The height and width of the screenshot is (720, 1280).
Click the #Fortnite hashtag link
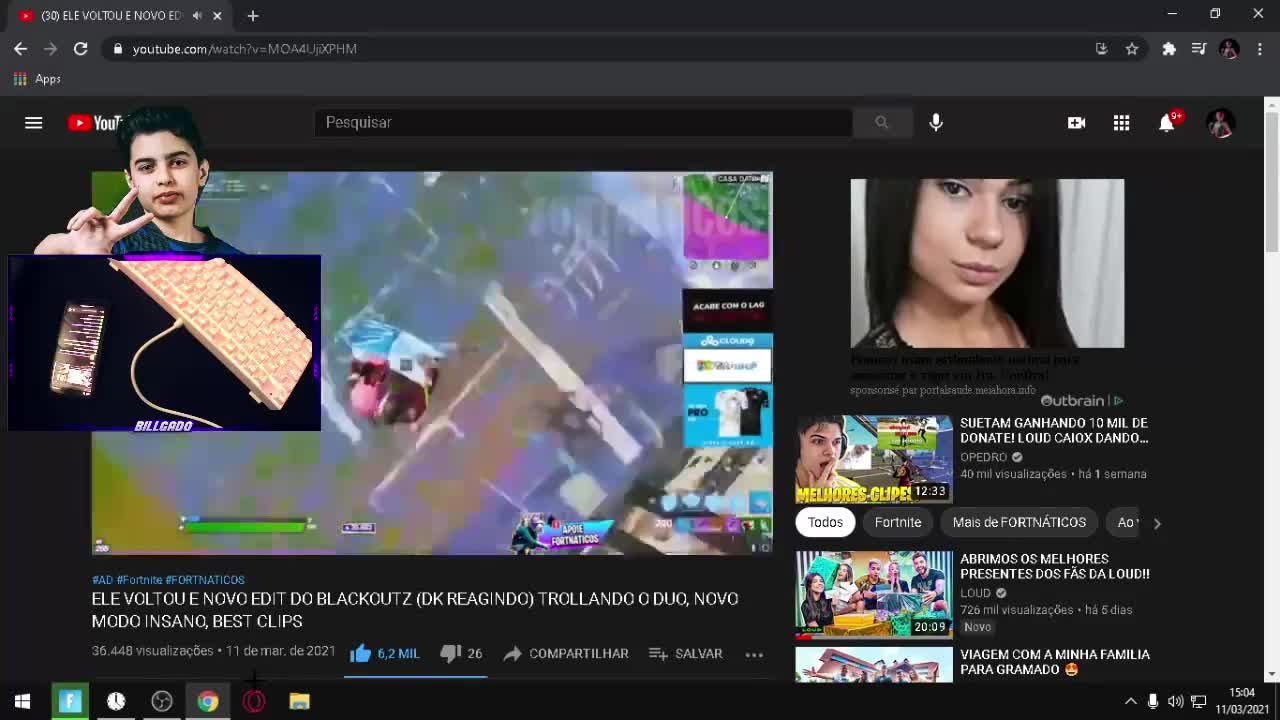point(139,580)
